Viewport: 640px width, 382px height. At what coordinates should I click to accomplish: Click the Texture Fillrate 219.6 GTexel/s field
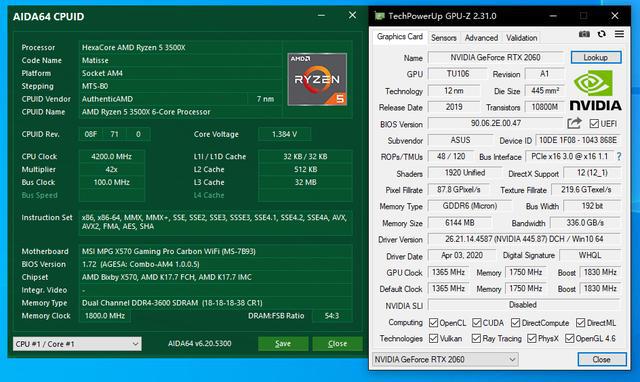click(586, 190)
